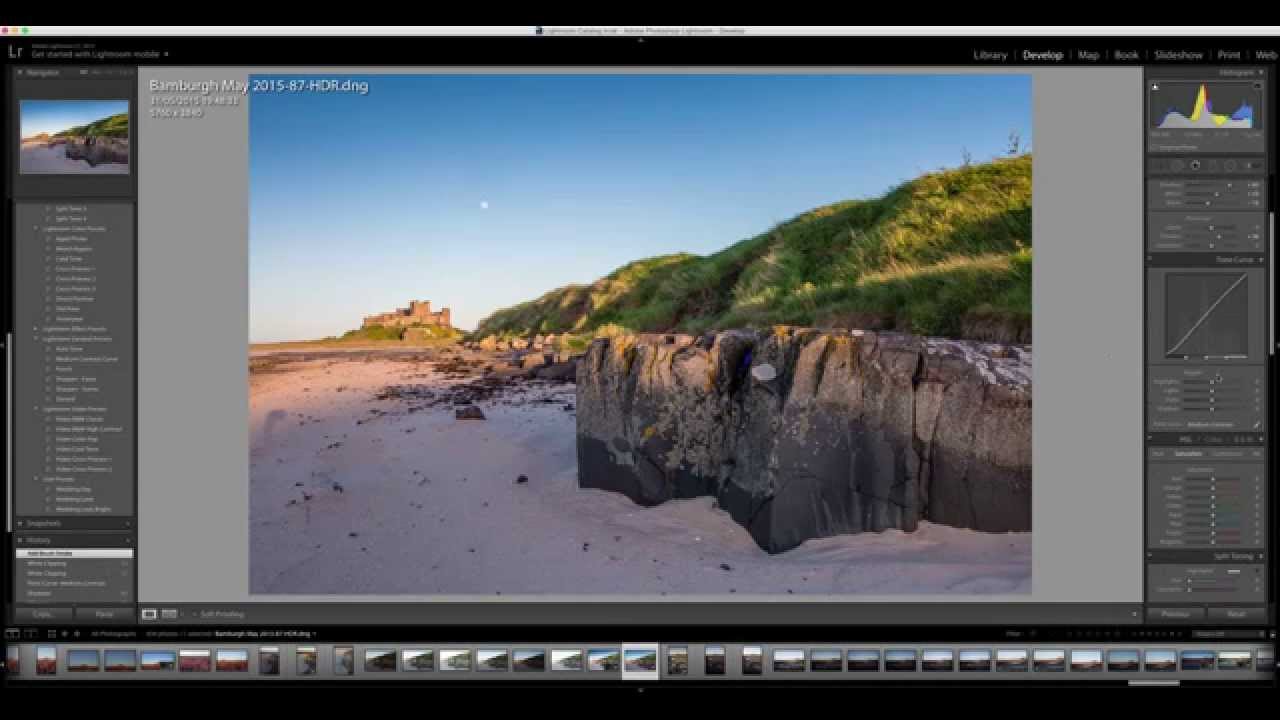Adjust the Split Toning Hue slider
Image resolution: width=1280 pixels, height=720 pixels.
pyautogui.click(x=1215, y=581)
